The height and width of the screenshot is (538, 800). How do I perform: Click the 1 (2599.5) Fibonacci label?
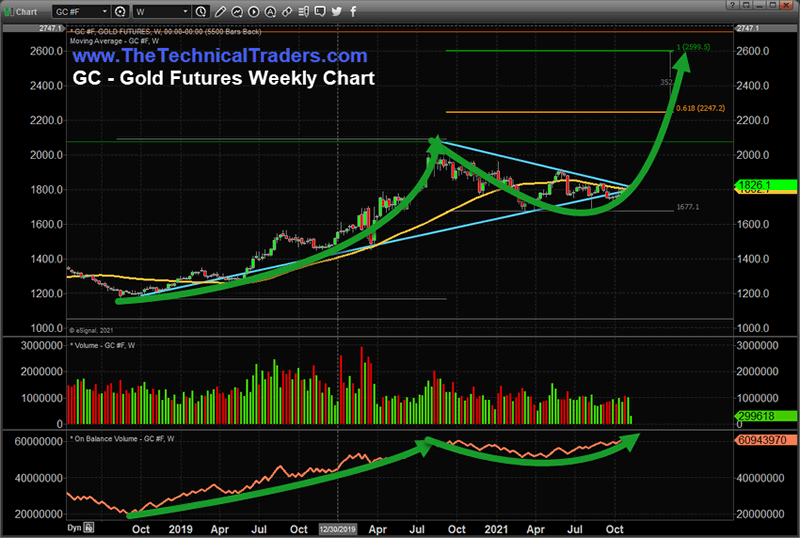click(x=693, y=47)
